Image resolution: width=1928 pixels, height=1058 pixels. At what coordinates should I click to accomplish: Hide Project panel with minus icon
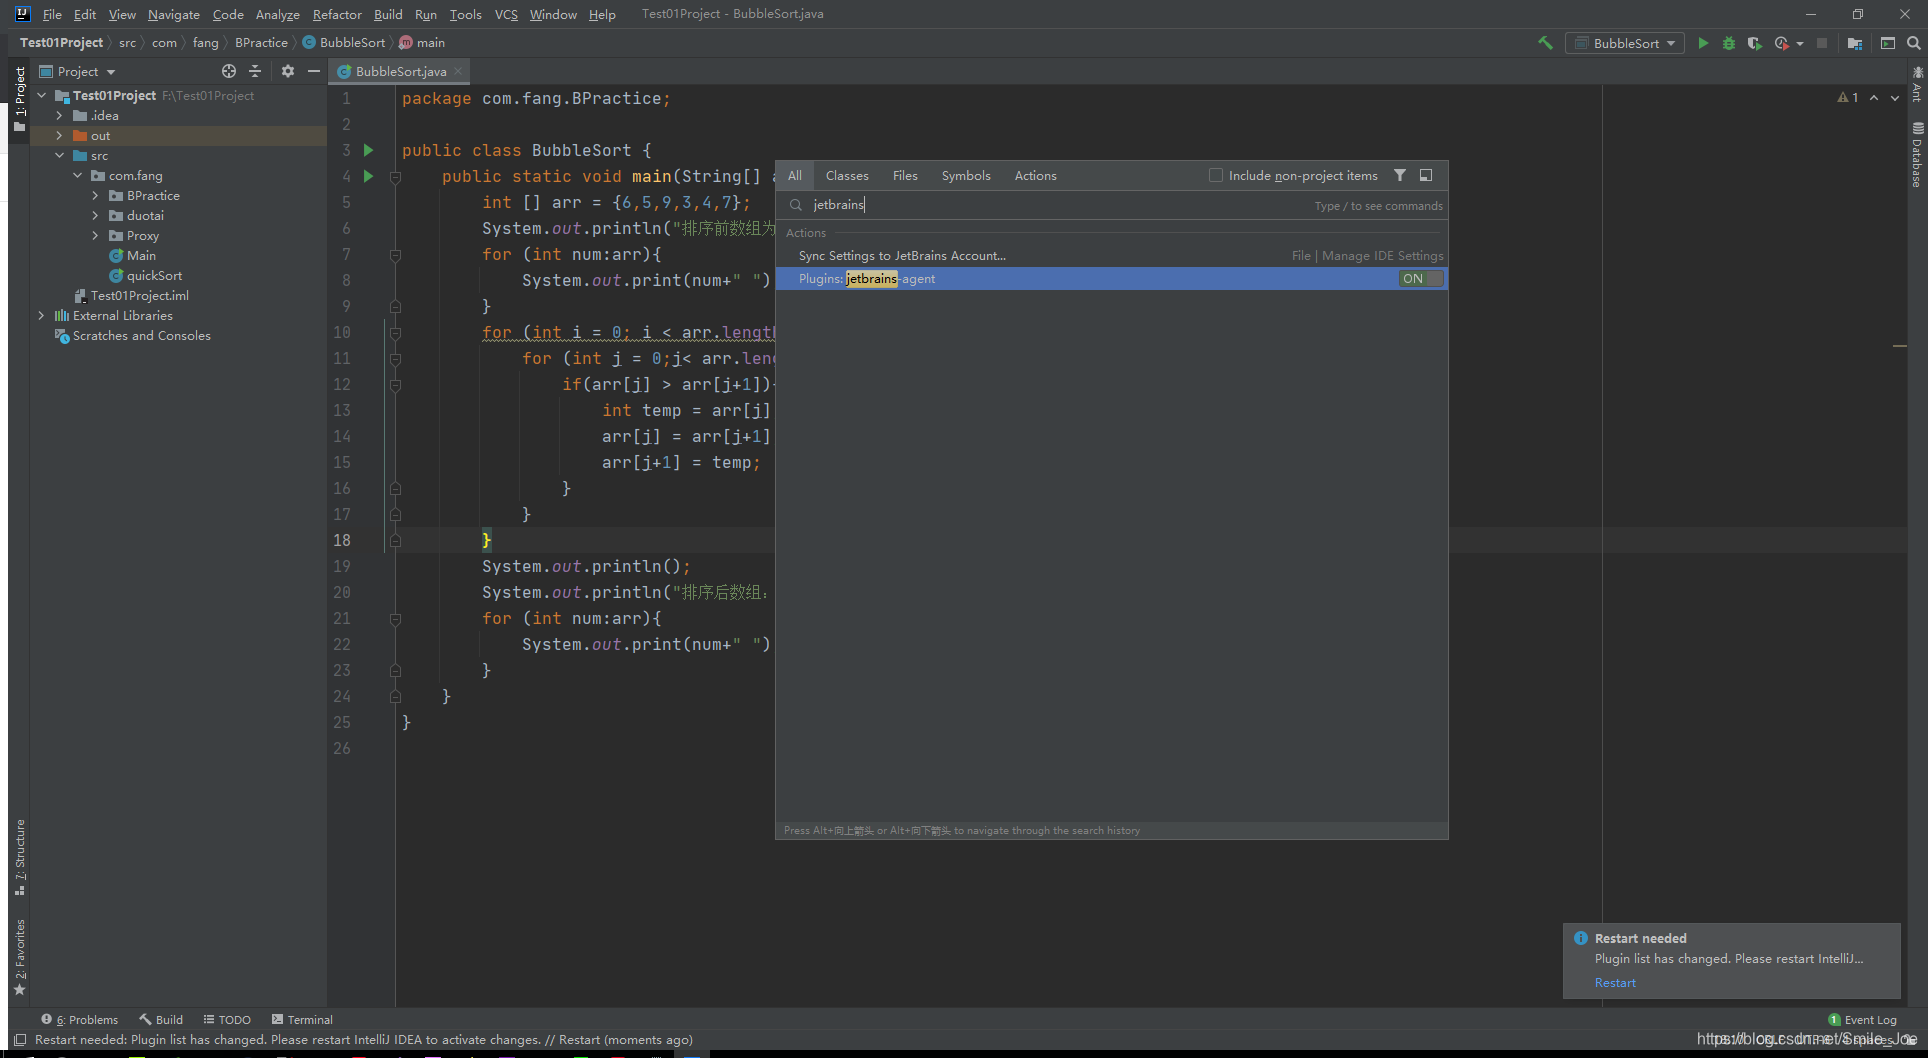click(314, 71)
